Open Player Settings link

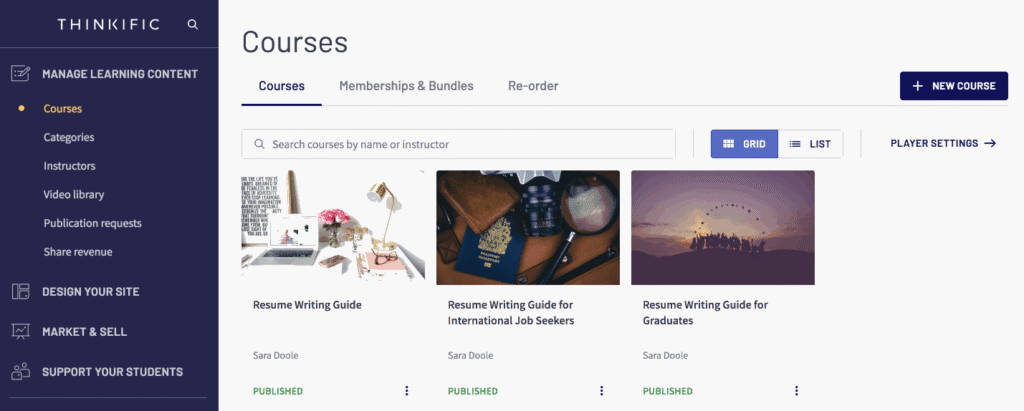tap(943, 144)
